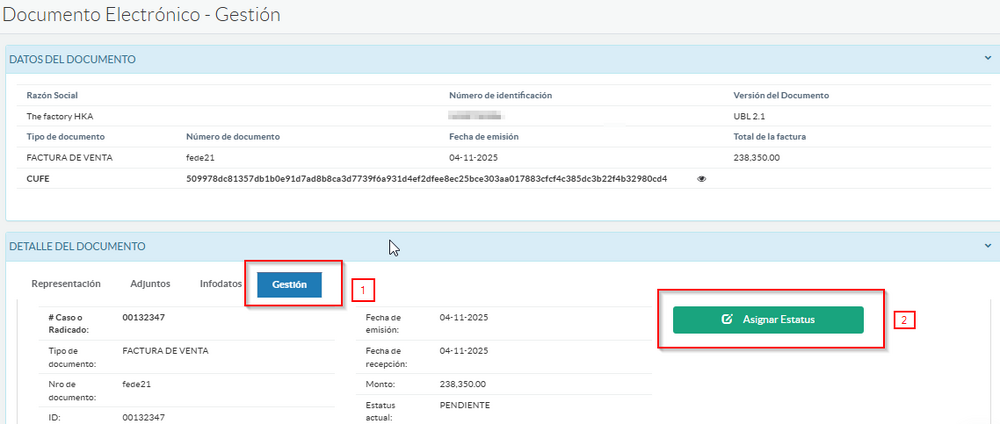Click the DATOS DEL DOCUMENTO header title

[x=73, y=60]
